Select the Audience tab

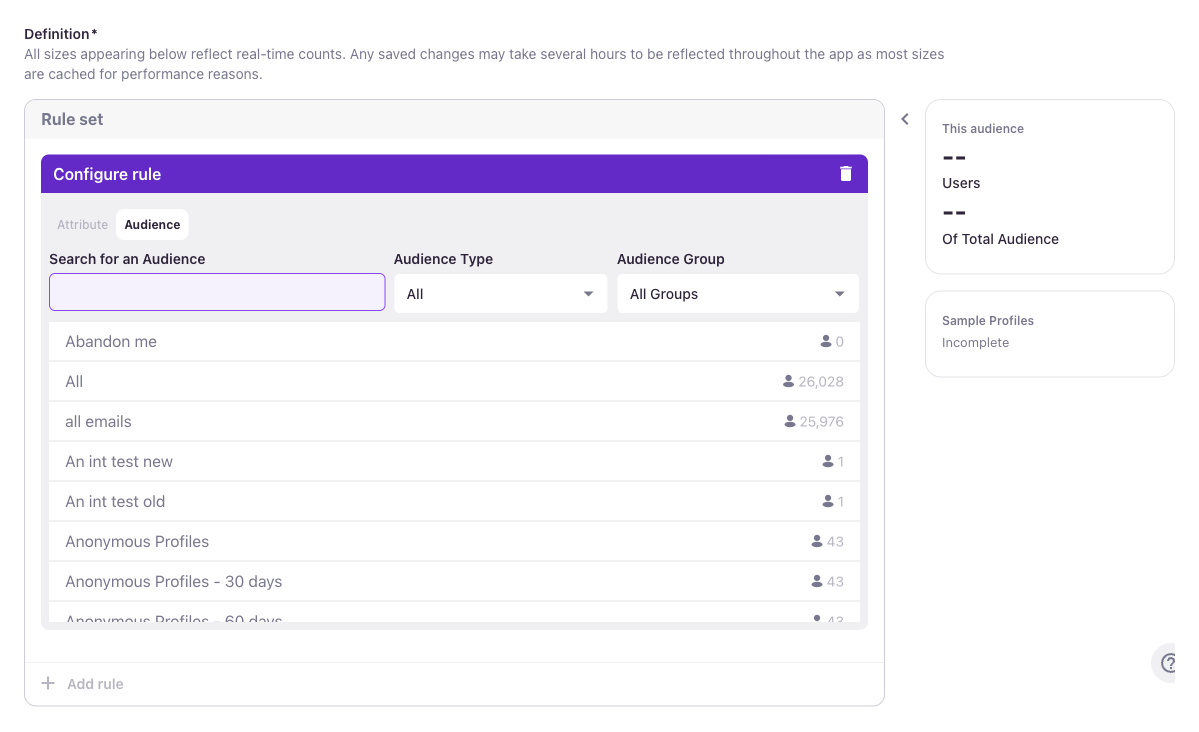[x=152, y=224]
